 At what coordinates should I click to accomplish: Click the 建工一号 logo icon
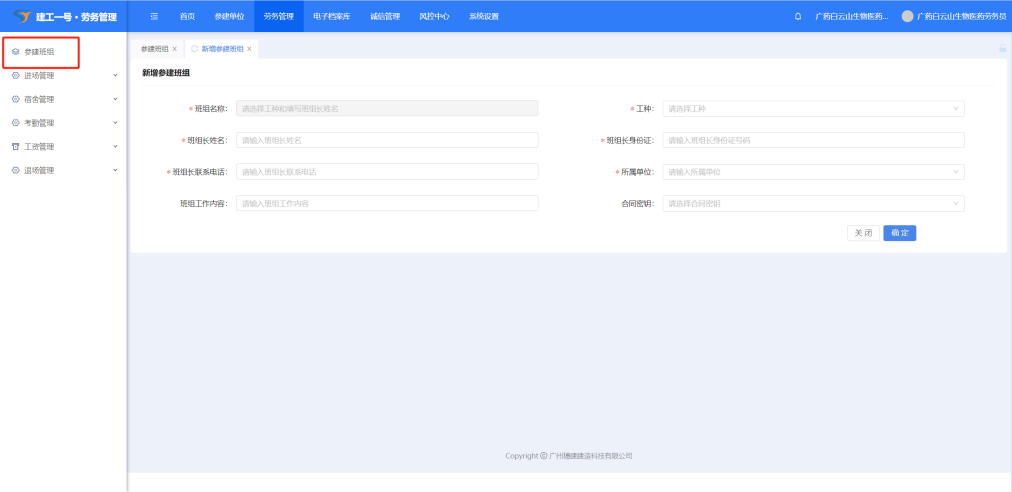(x=22, y=16)
